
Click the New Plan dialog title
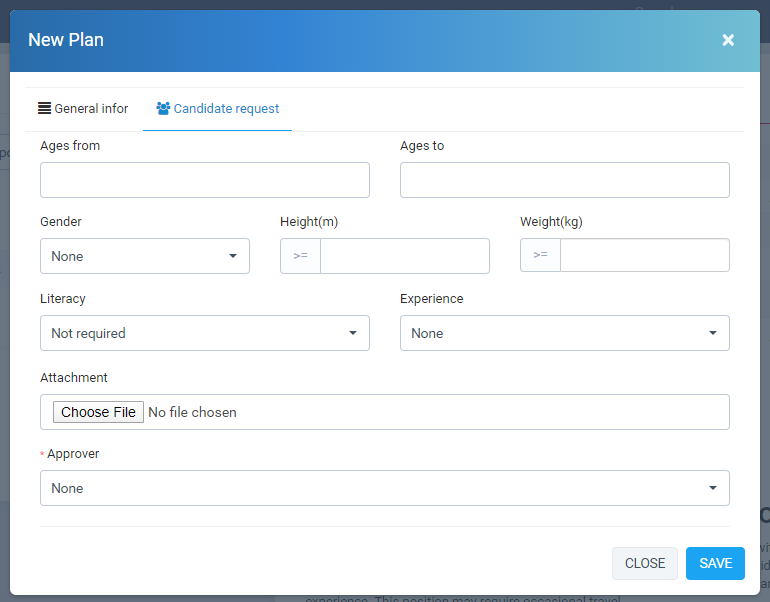point(66,40)
